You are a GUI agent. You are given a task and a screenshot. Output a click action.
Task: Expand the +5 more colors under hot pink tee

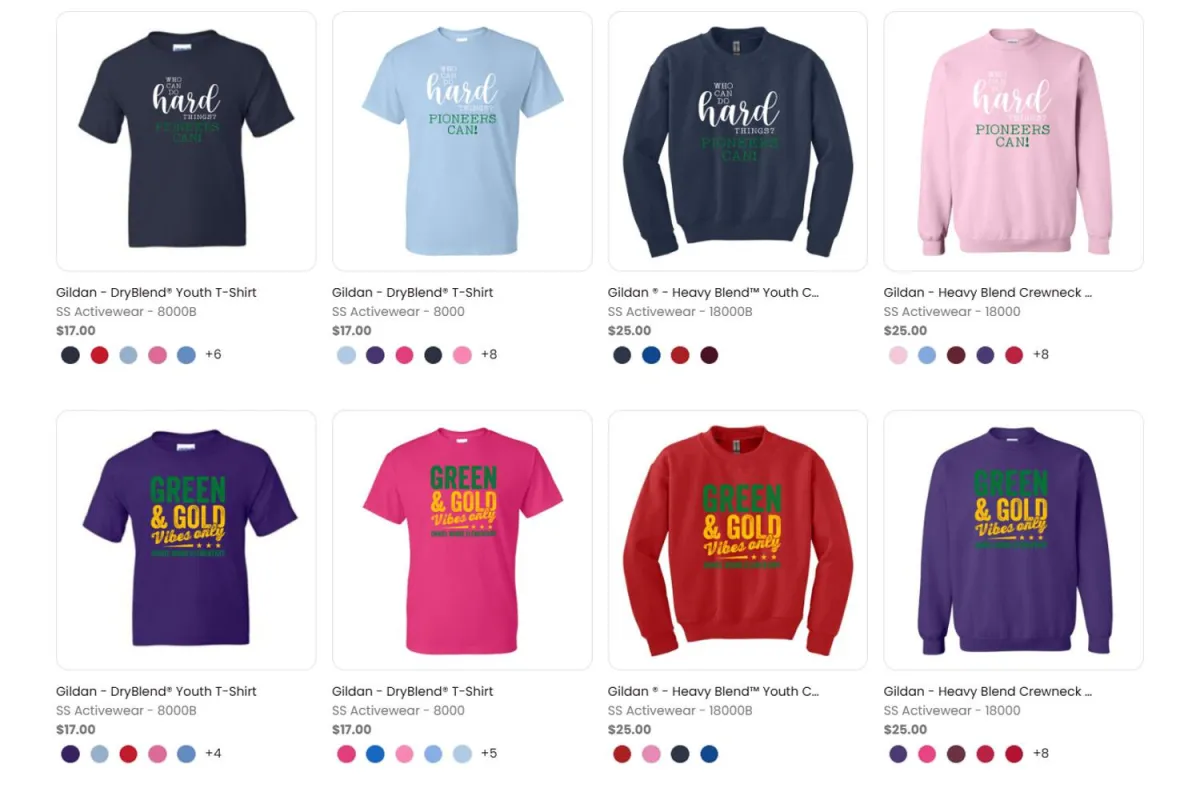coord(489,753)
